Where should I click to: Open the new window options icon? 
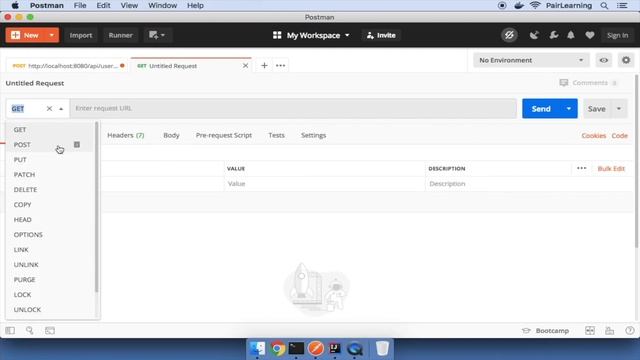point(157,35)
